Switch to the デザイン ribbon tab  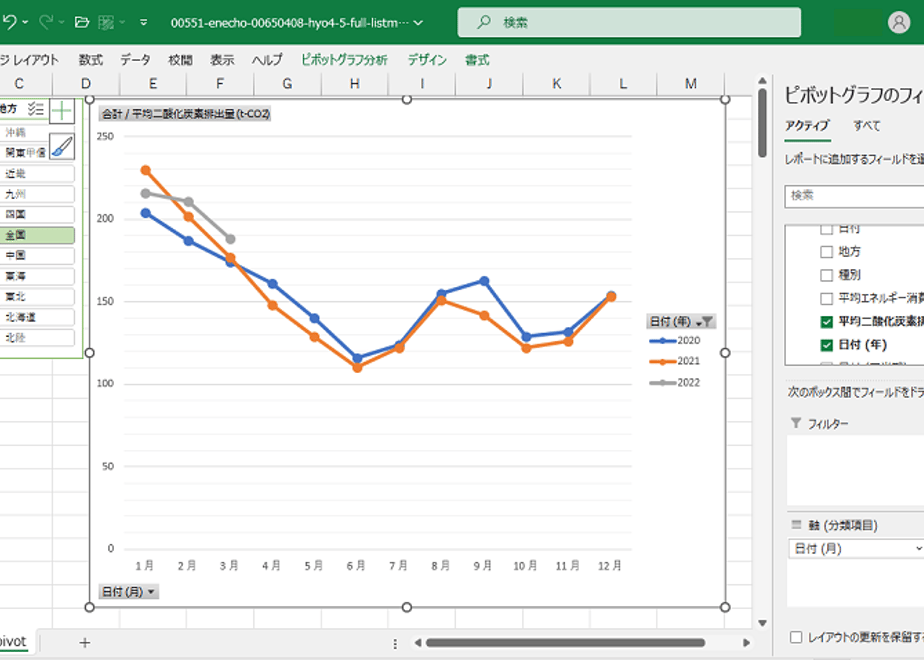click(x=427, y=60)
